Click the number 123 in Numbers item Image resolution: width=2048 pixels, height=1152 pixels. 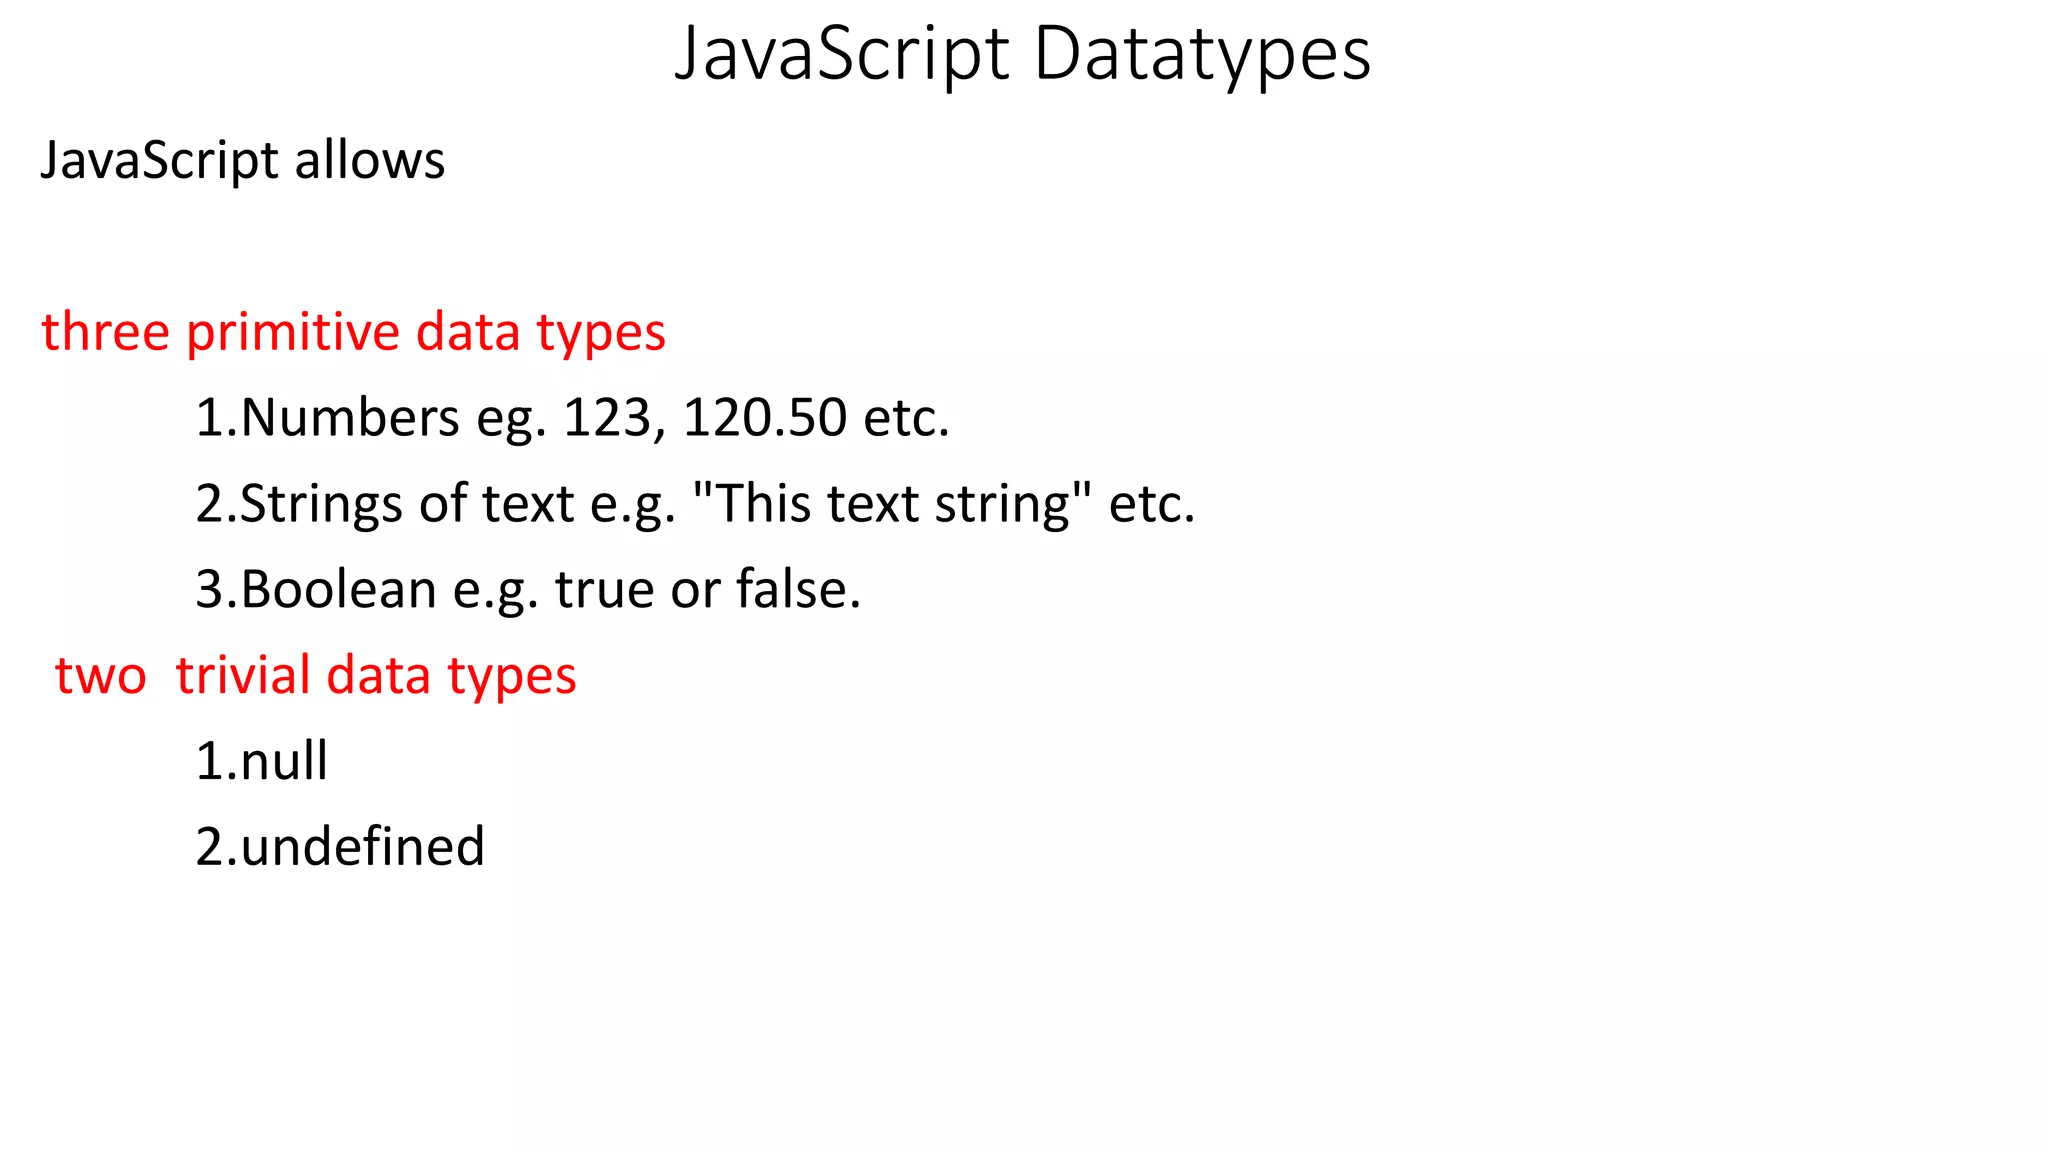[x=607, y=418]
